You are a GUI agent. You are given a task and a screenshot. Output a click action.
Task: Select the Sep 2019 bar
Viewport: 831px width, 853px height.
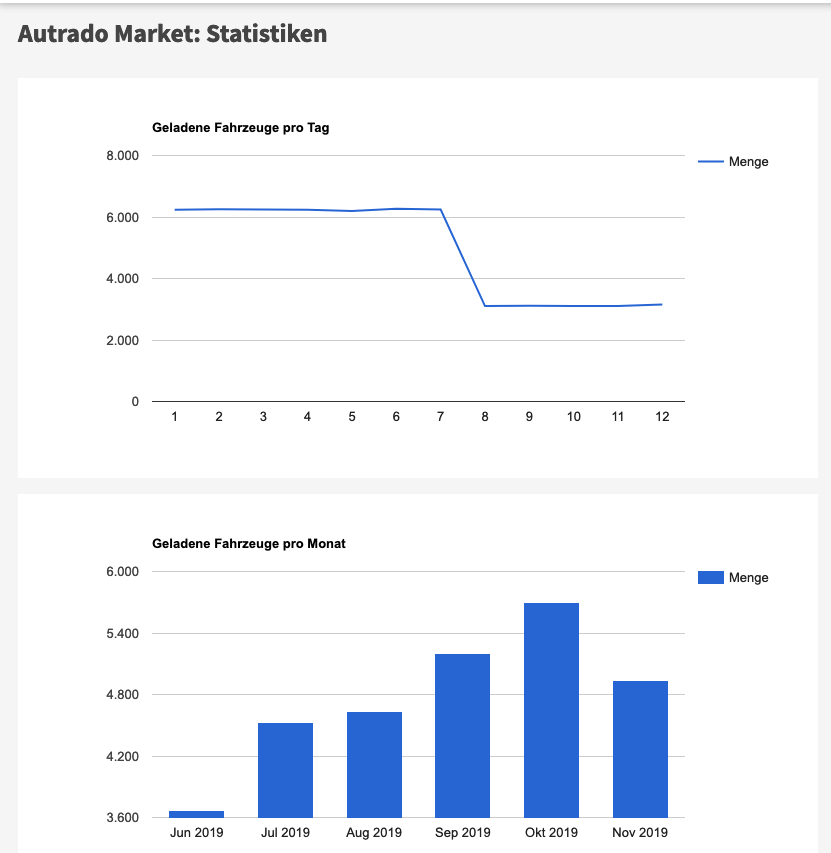coord(462,735)
